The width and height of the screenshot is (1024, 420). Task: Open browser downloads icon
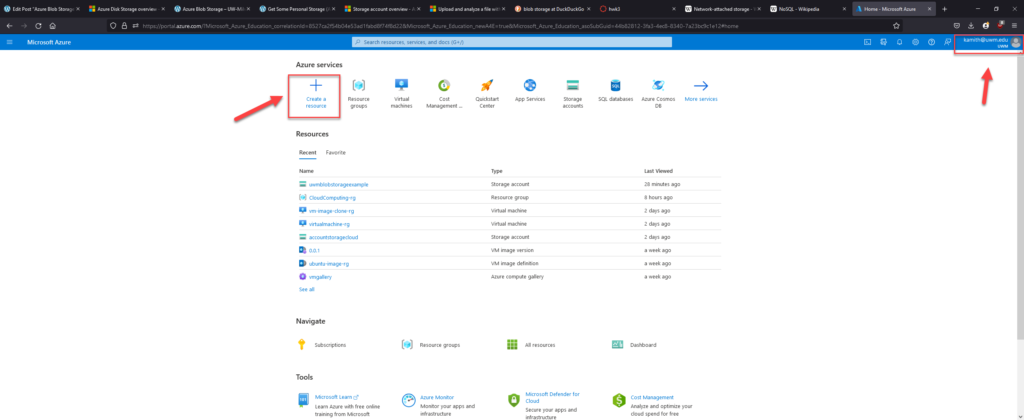(x=971, y=25)
